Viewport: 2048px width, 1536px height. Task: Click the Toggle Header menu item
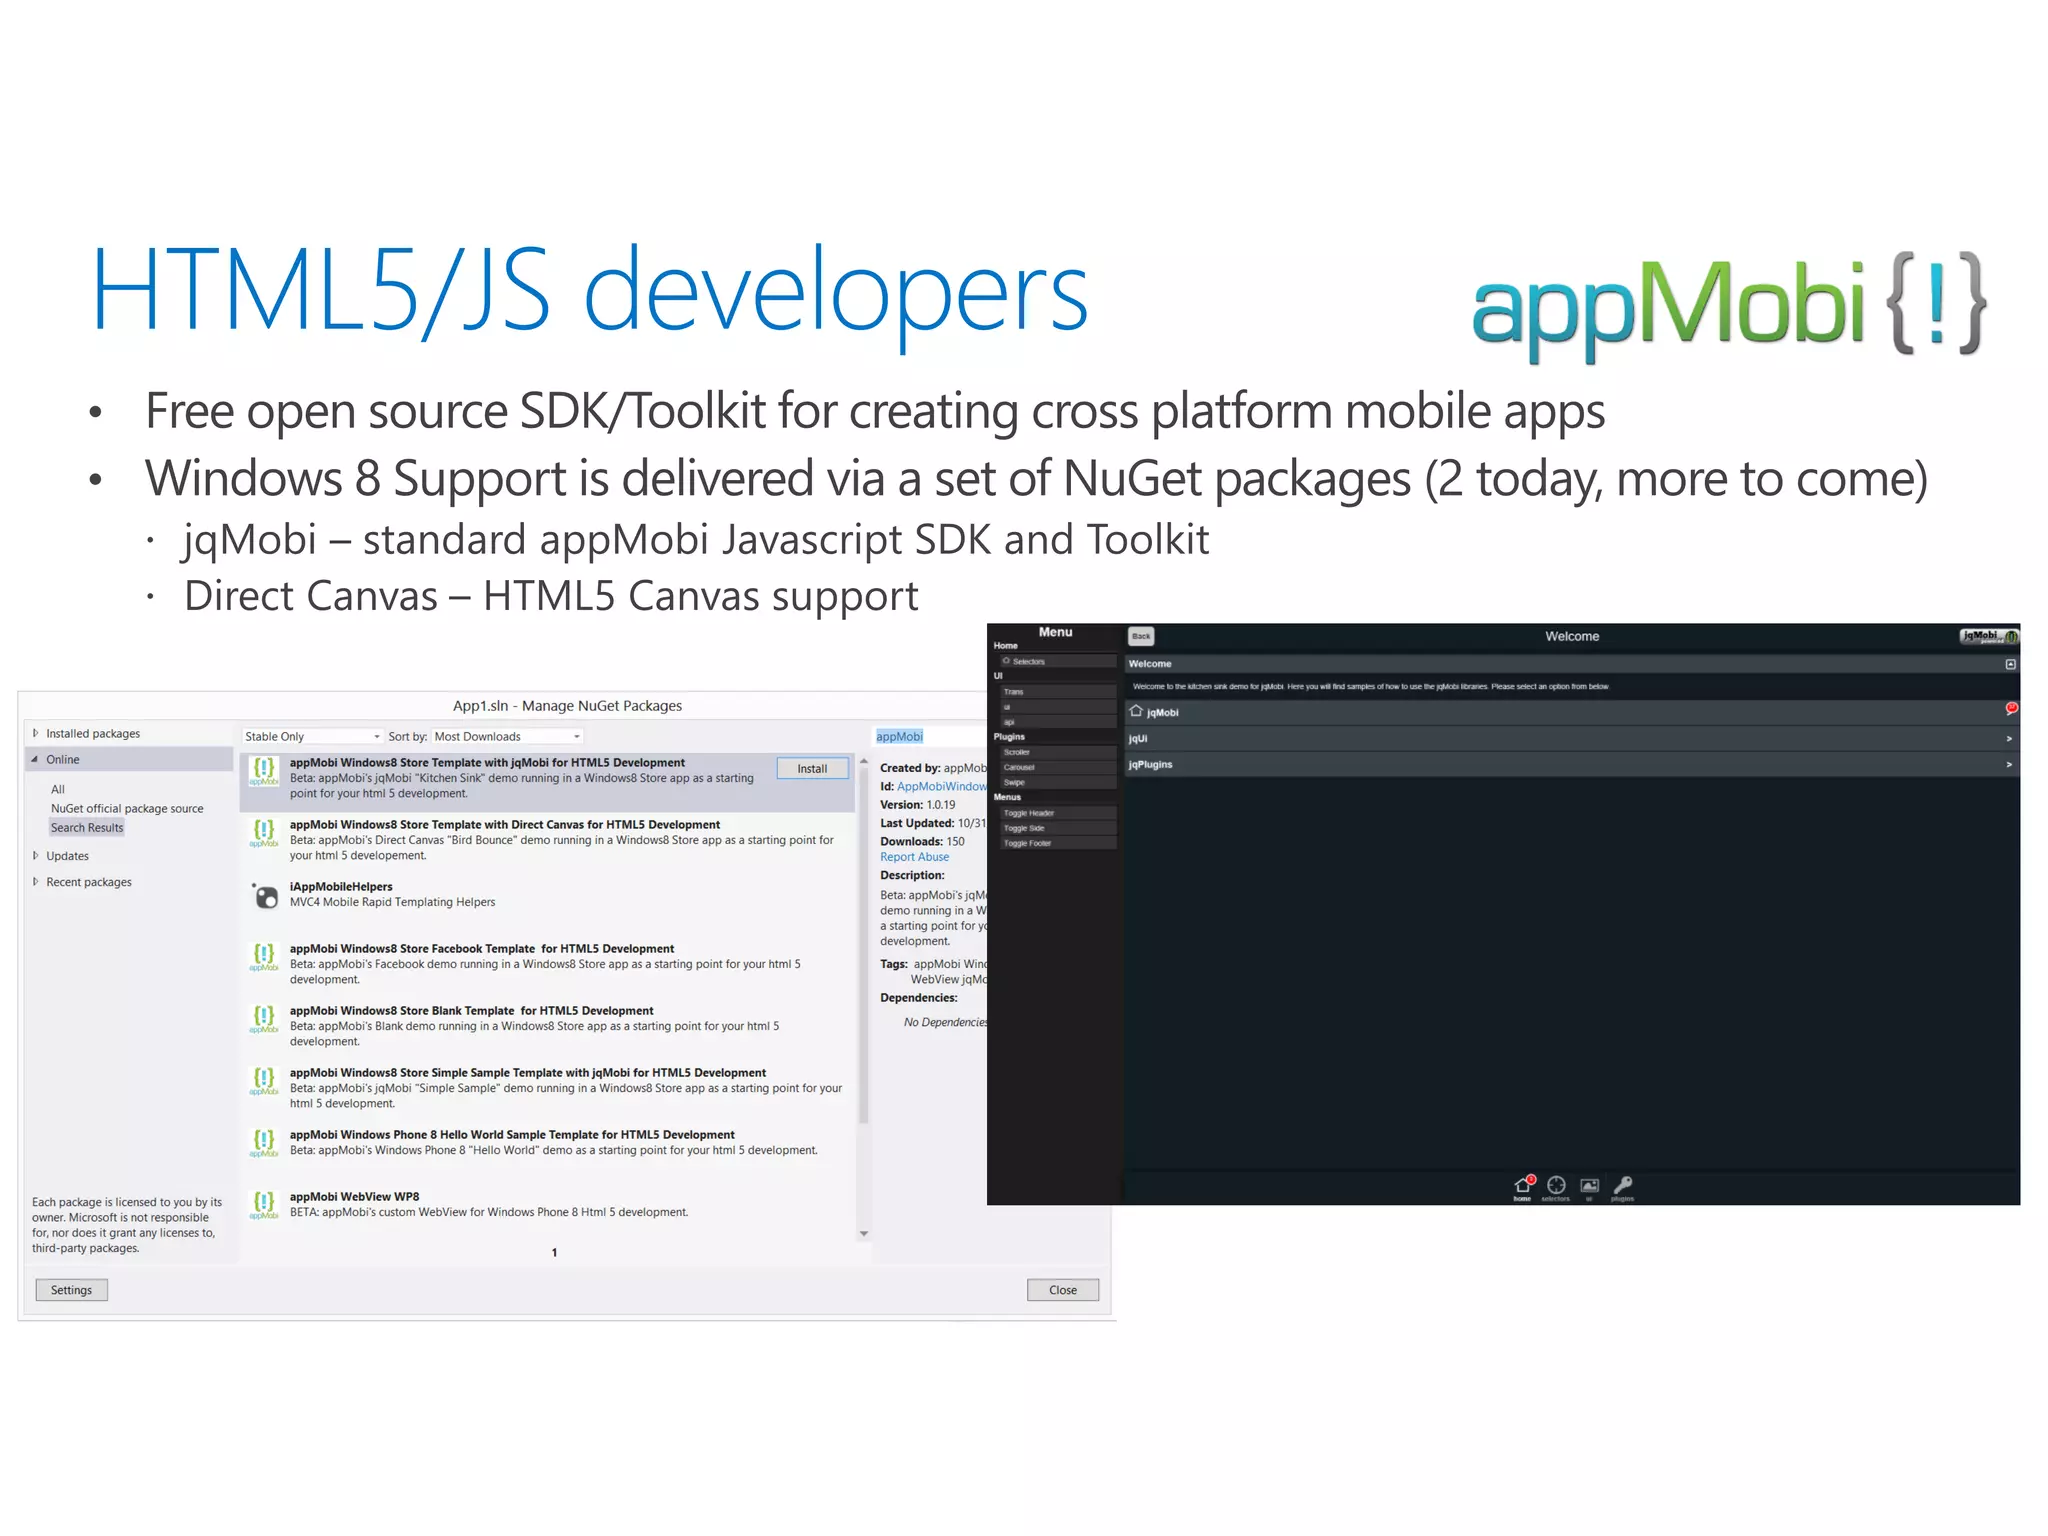click(1029, 813)
